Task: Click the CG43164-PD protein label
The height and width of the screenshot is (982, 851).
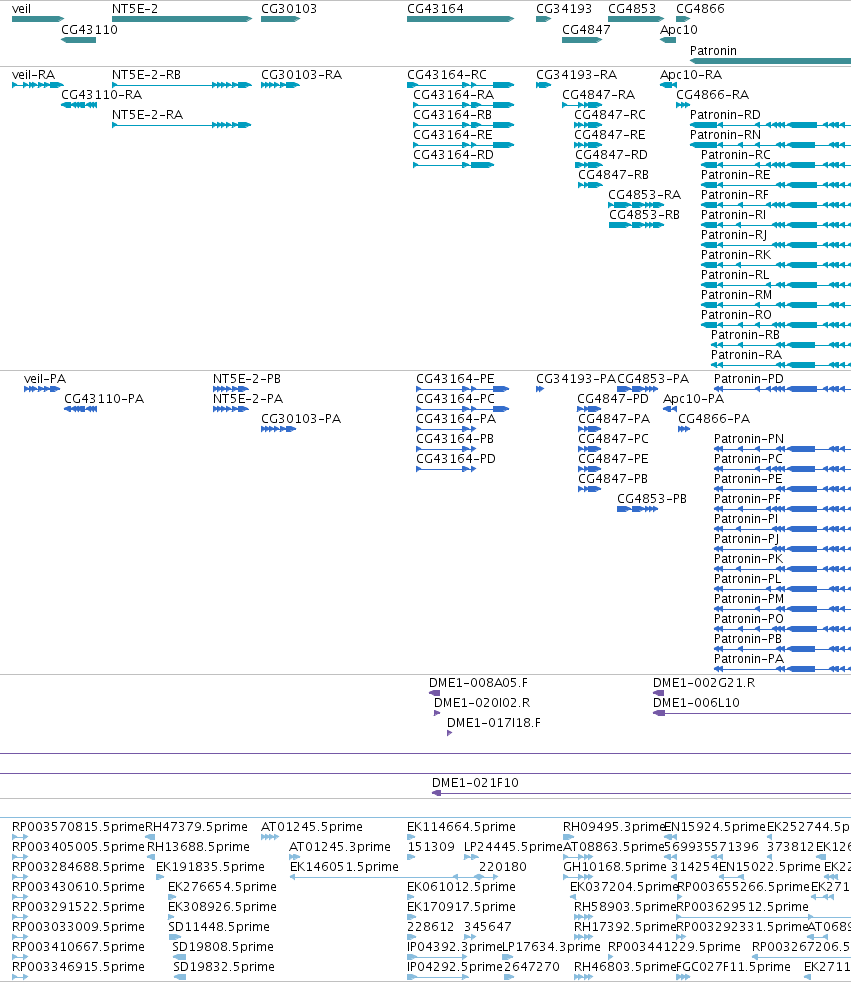Action: pyautogui.click(x=456, y=459)
